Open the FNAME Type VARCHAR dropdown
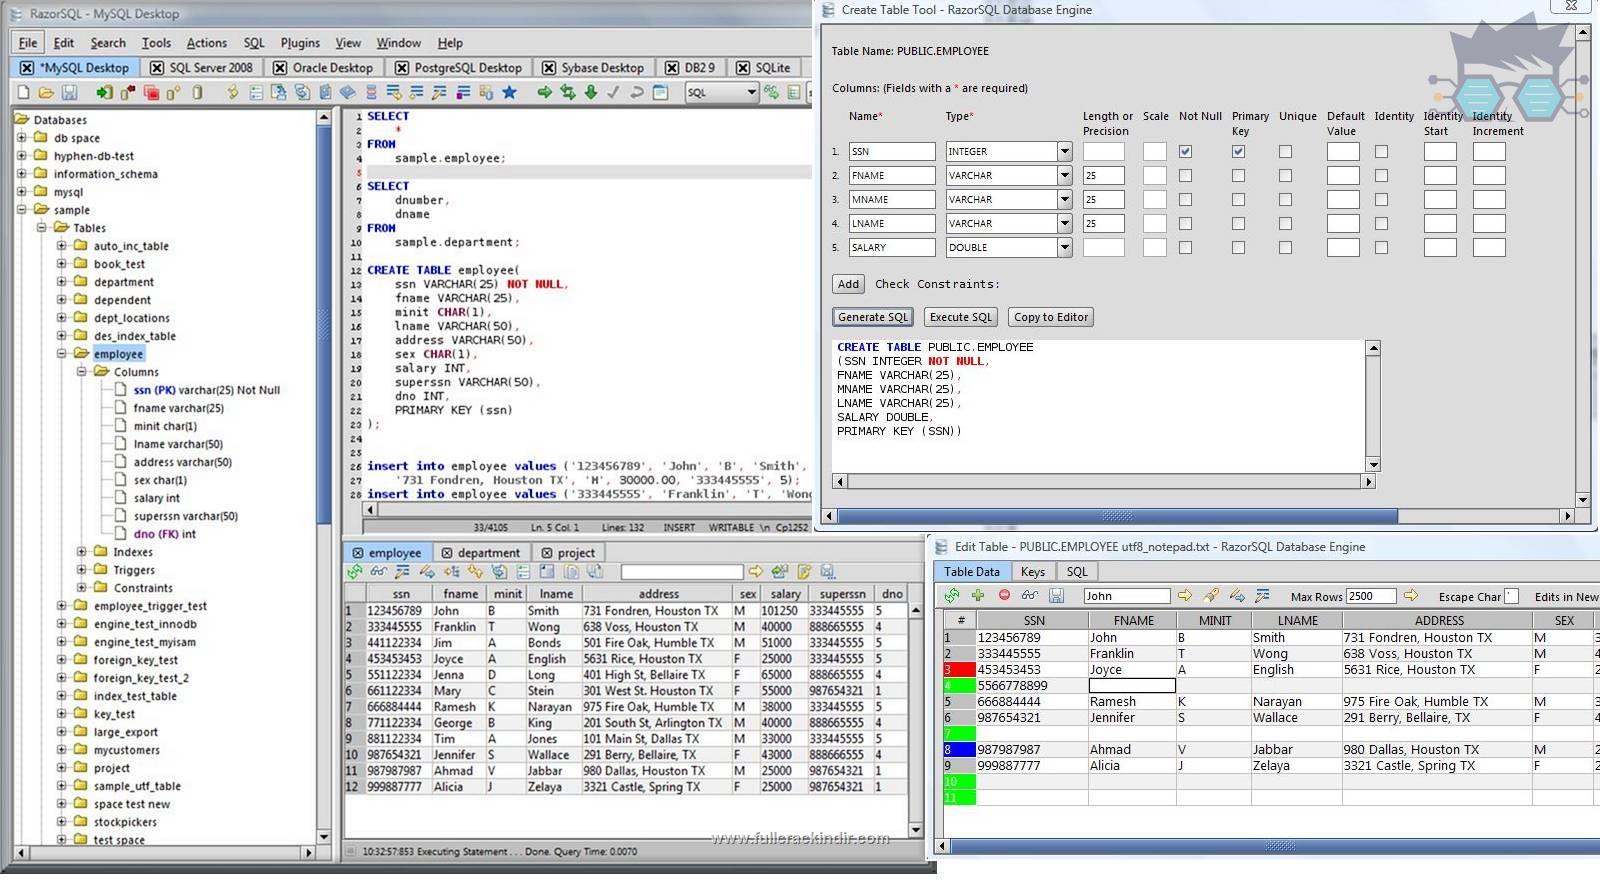The width and height of the screenshot is (1600, 882). click(1064, 176)
